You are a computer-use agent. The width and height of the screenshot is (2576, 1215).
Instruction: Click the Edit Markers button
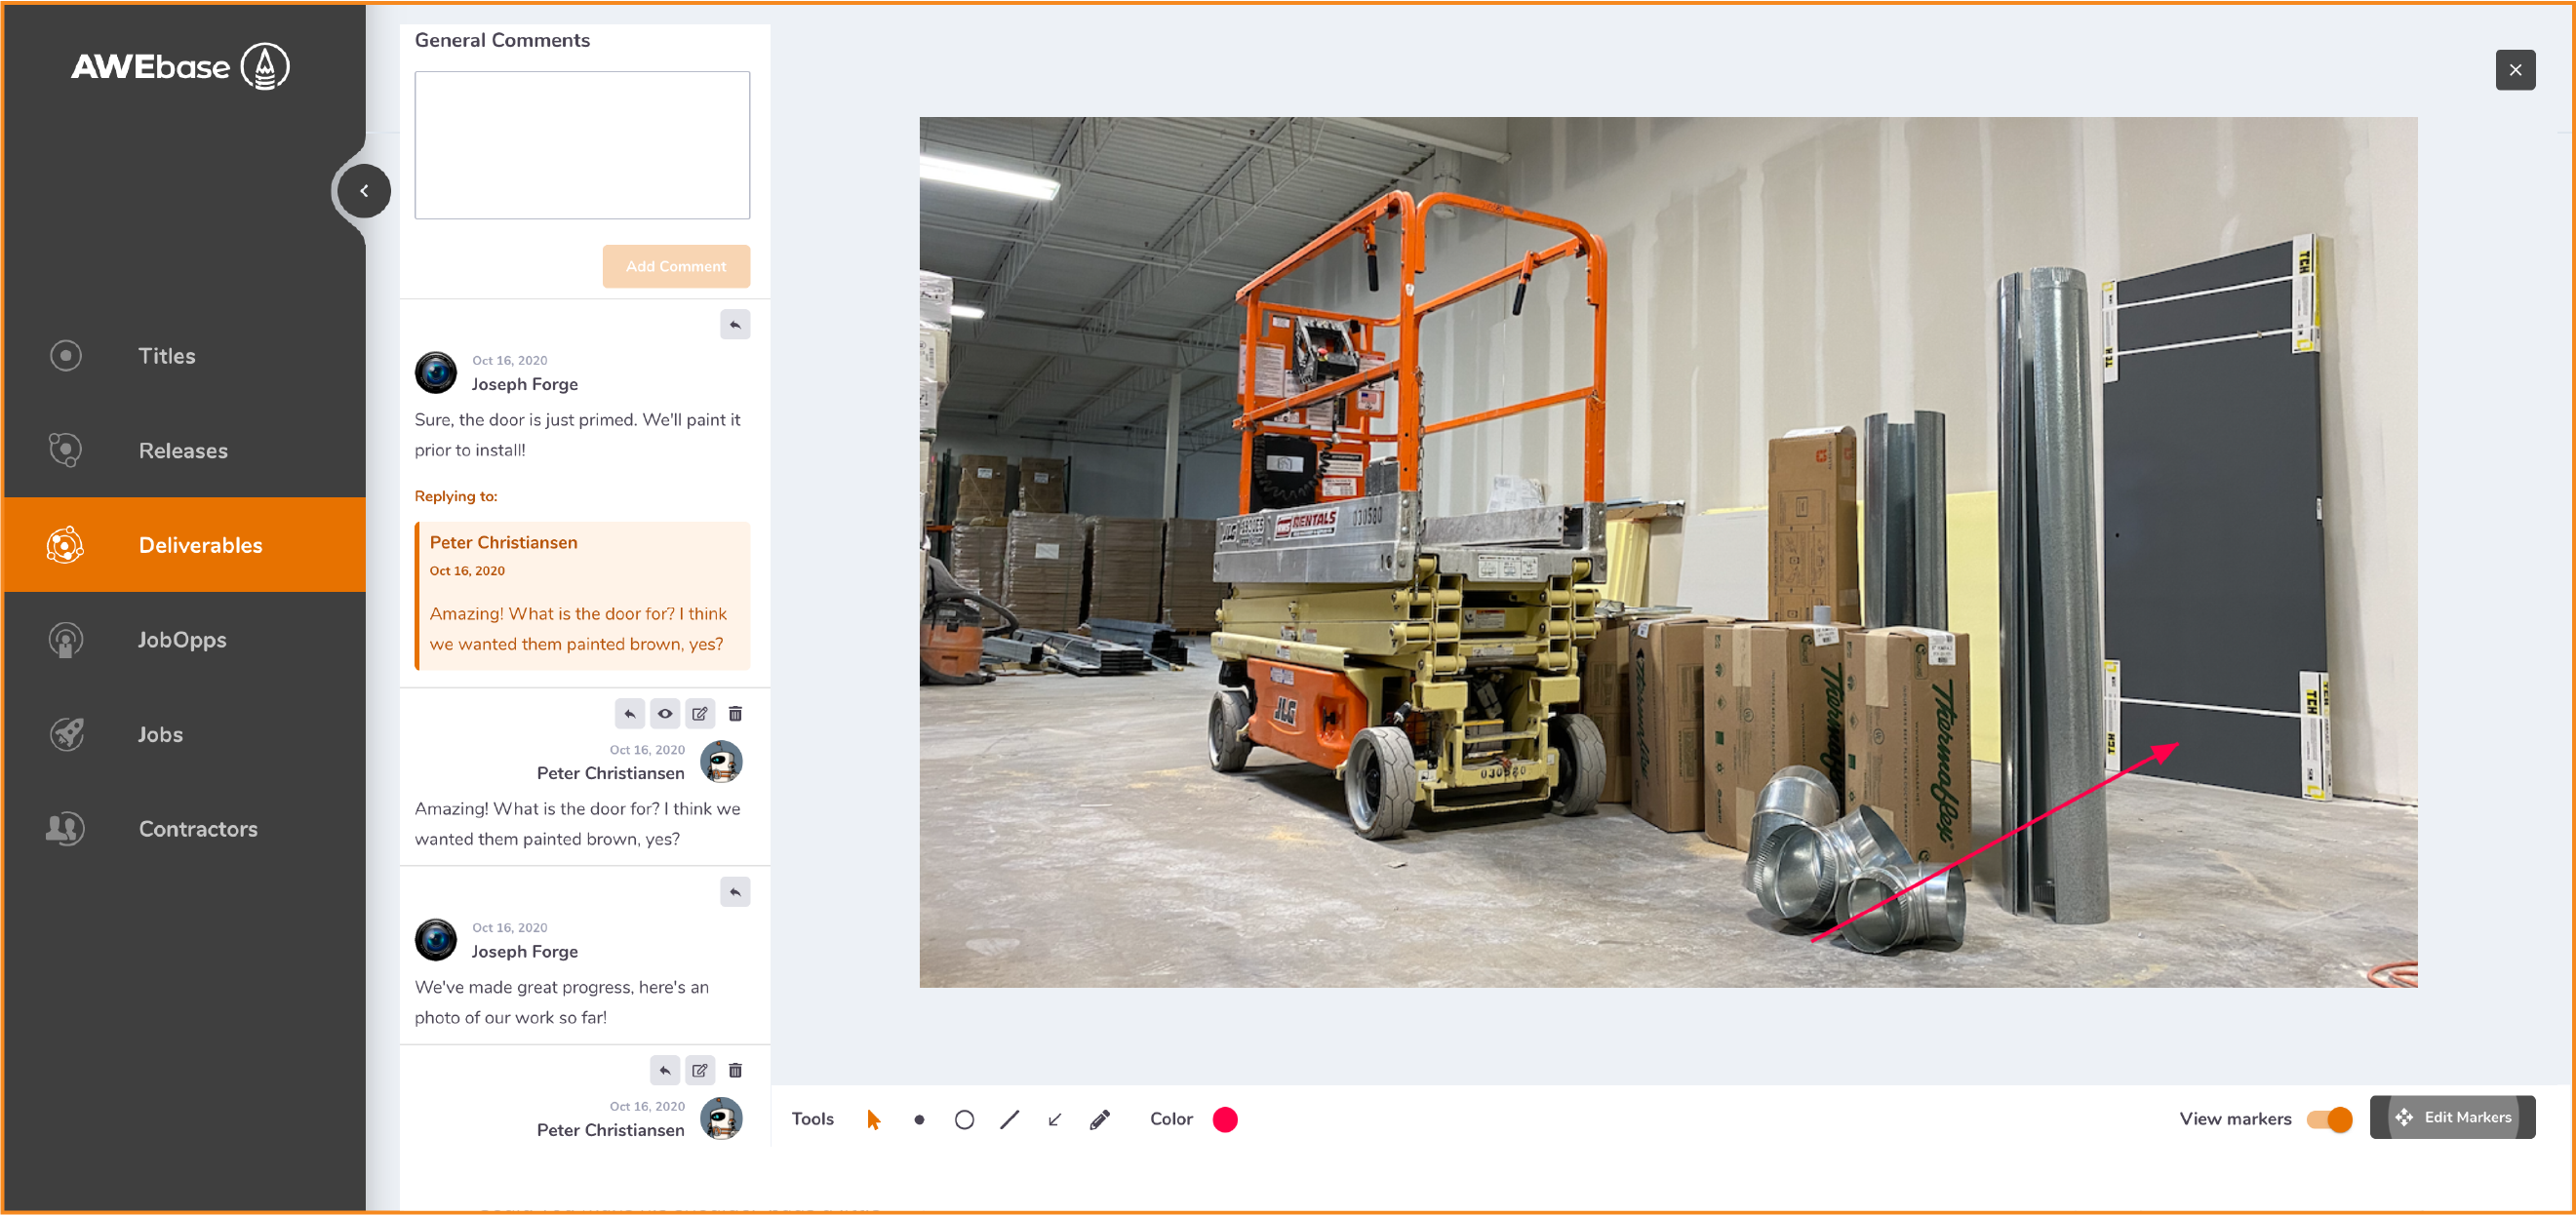[x=2452, y=1117]
